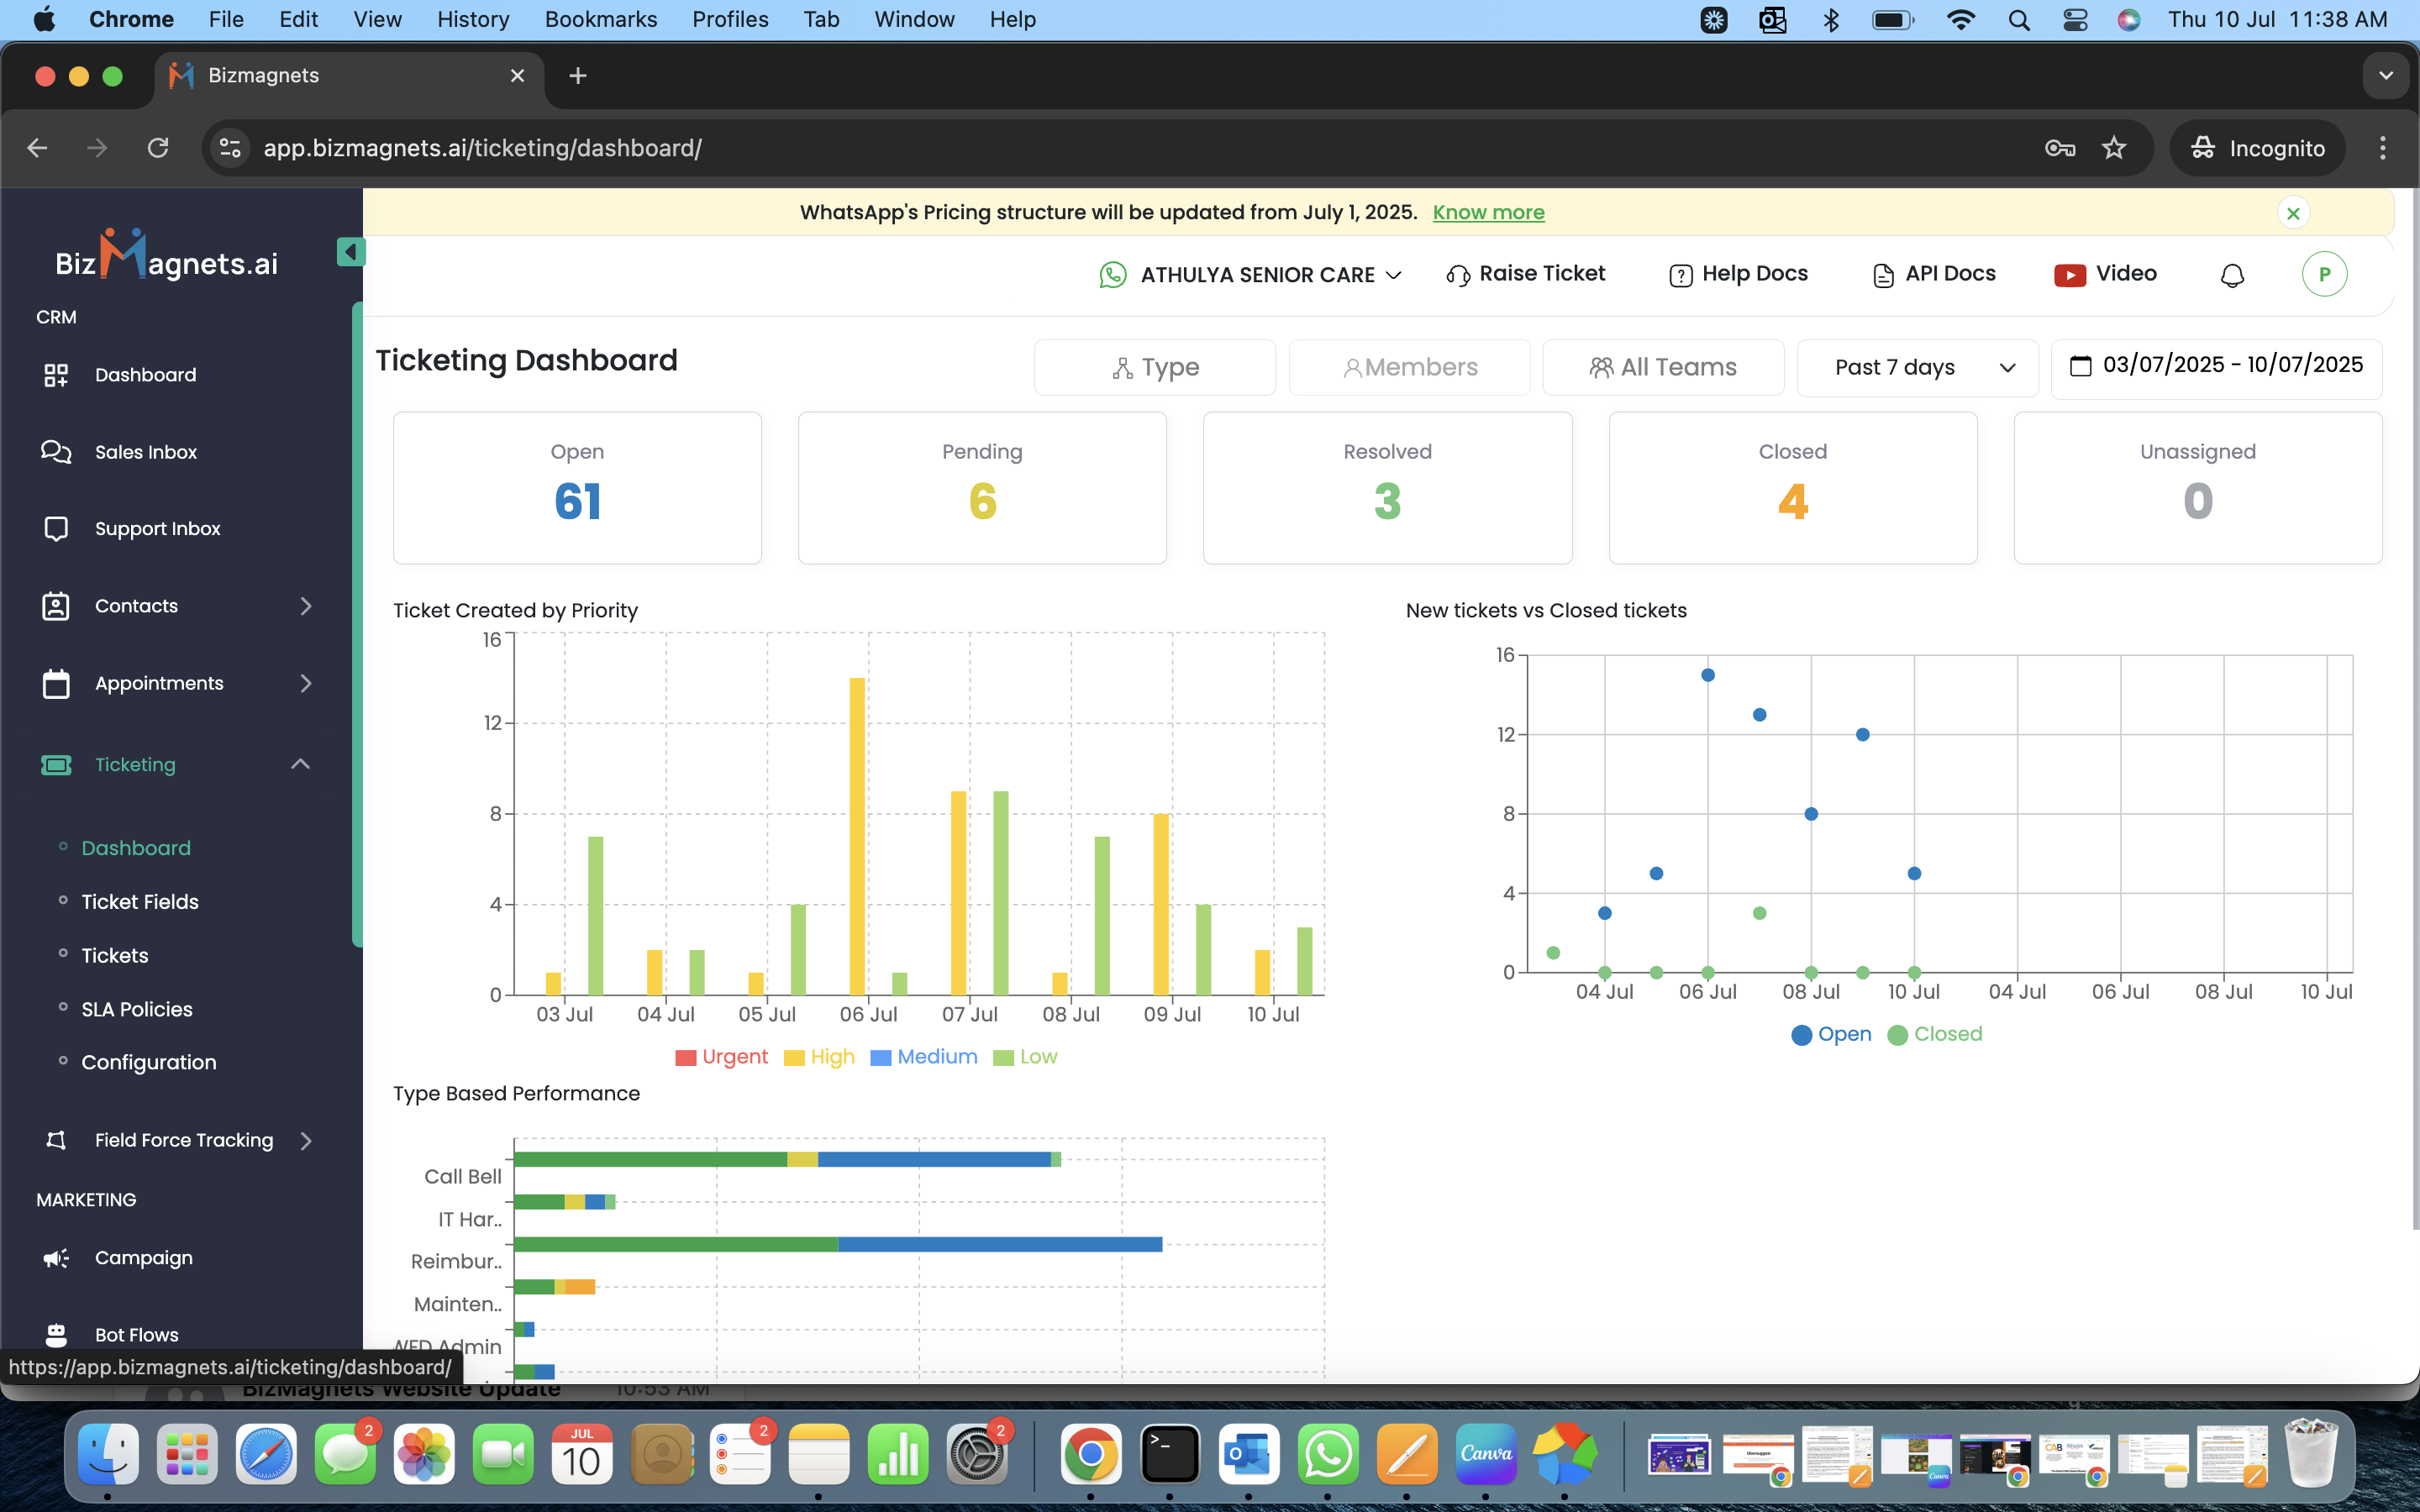This screenshot has width=2420, height=1512.
Task: Select the Contacts icon in sidebar
Action: click(x=56, y=605)
